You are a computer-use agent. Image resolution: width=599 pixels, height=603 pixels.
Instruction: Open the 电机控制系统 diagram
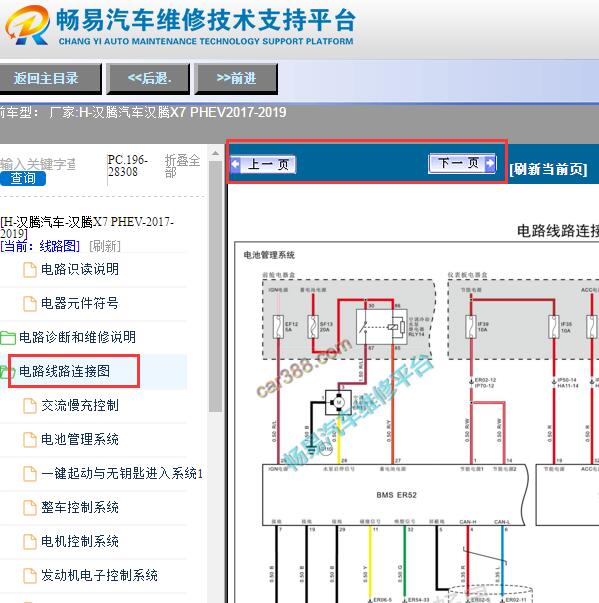point(80,541)
